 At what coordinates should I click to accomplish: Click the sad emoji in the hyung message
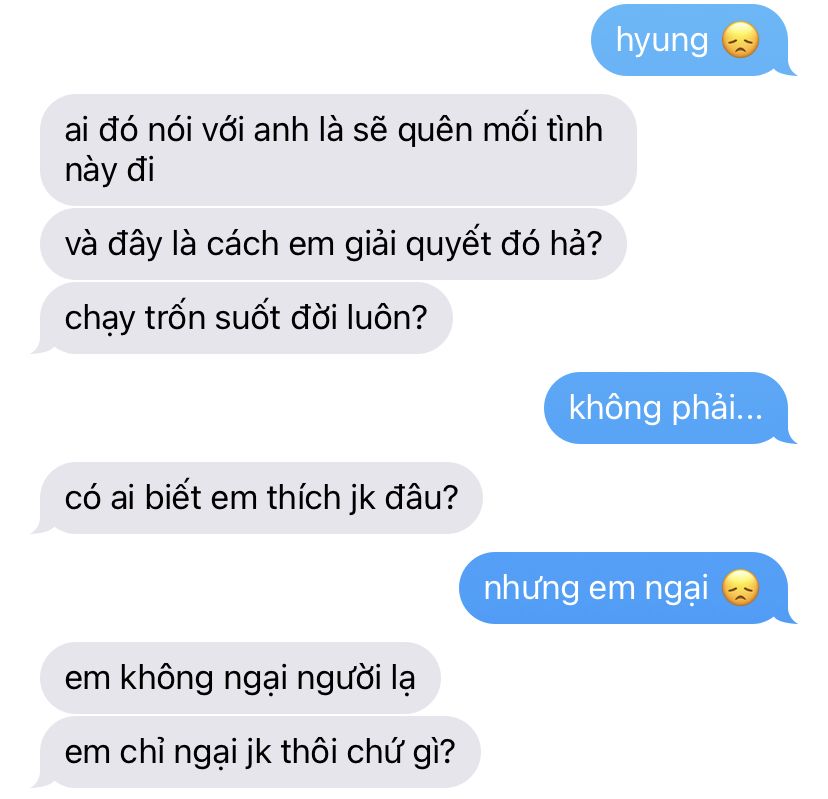click(740, 40)
